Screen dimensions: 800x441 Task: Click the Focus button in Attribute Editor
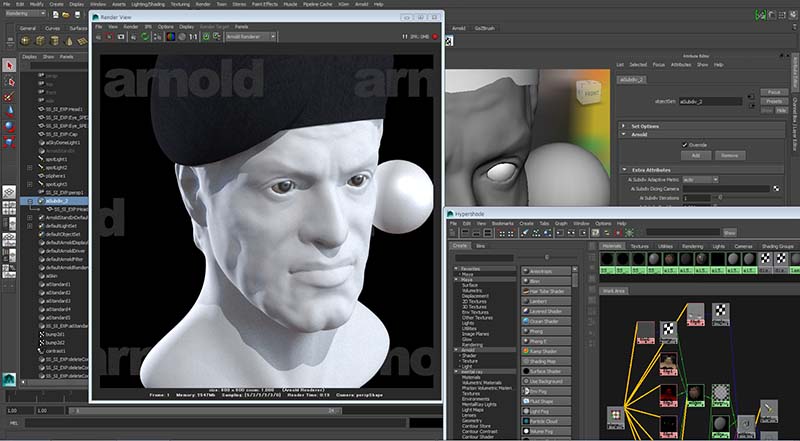click(x=774, y=92)
